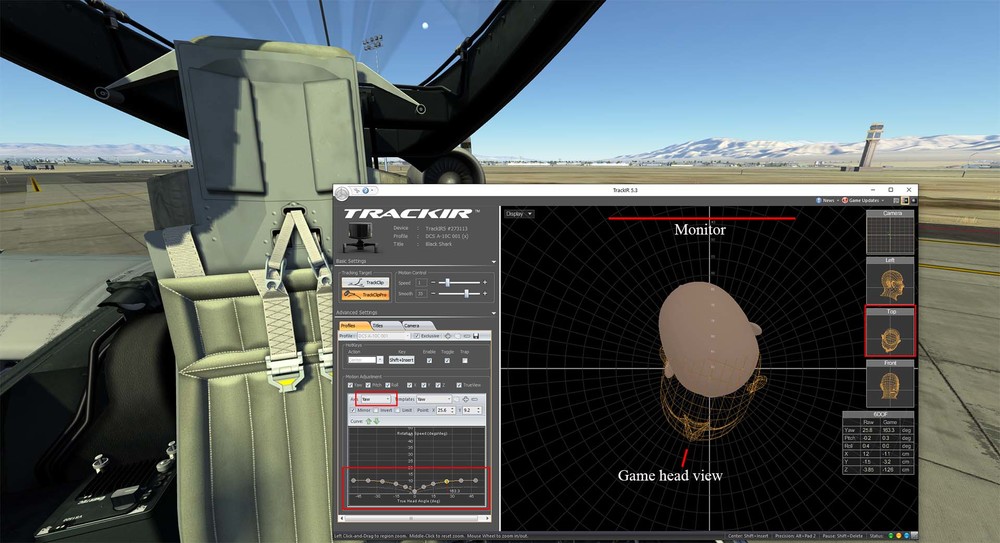The width and height of the screenshot is (1000, 543).
Task: Uncheck the Roll motion checkbox
Action: (x=388, y=385)
